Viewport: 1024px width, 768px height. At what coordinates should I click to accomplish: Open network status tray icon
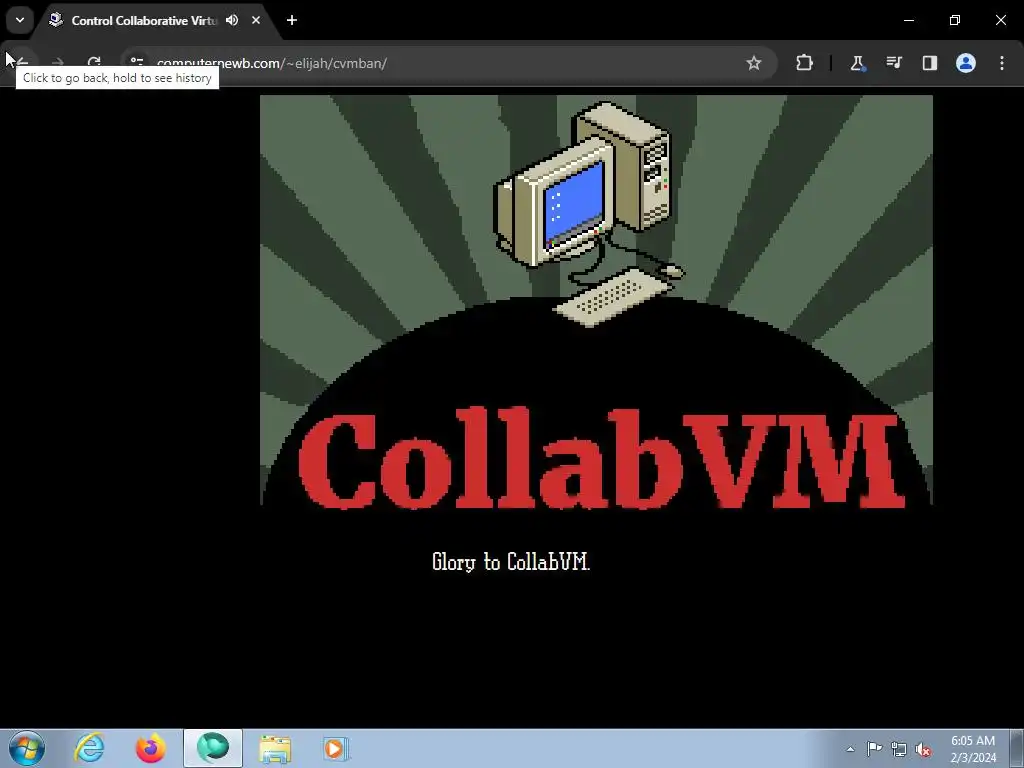coord(899,749)
